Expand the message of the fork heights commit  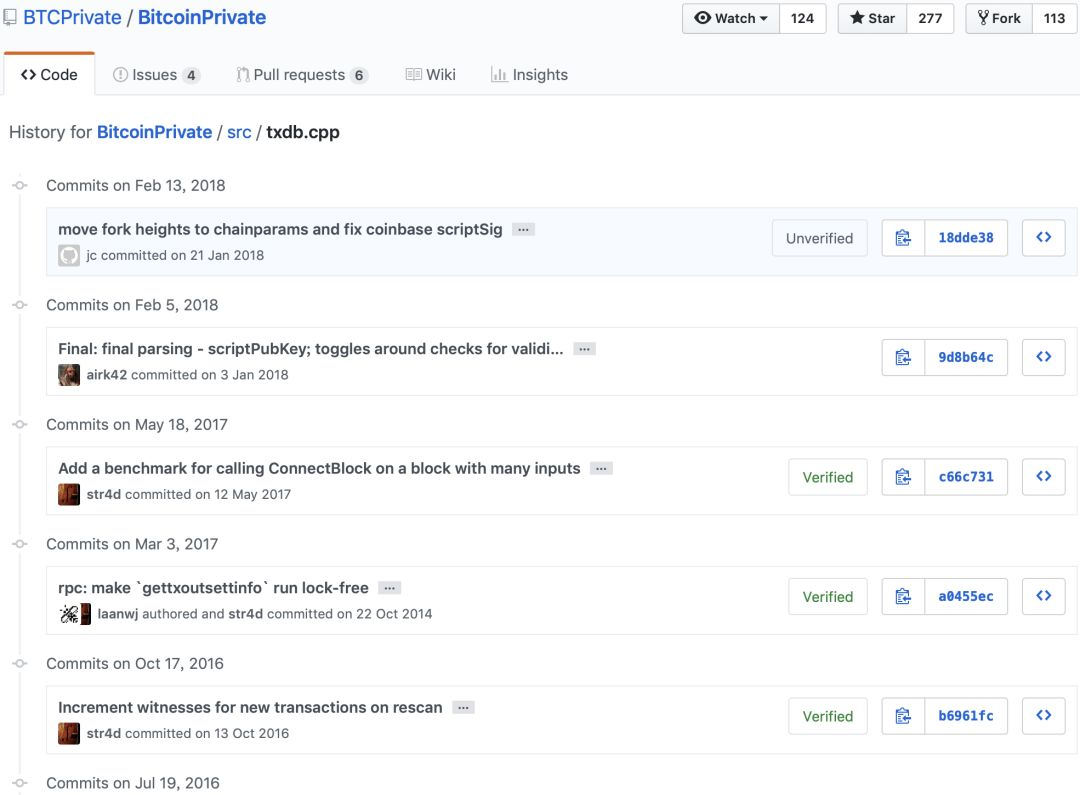click(523, 229)
